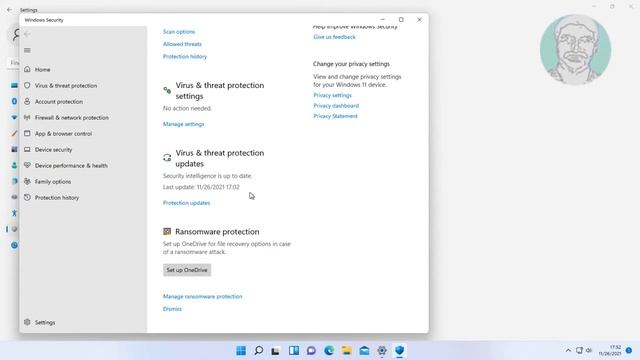Click Settings window back arrow
The height and width of the screenshot is (360, 640).
[x=9, y=10]
